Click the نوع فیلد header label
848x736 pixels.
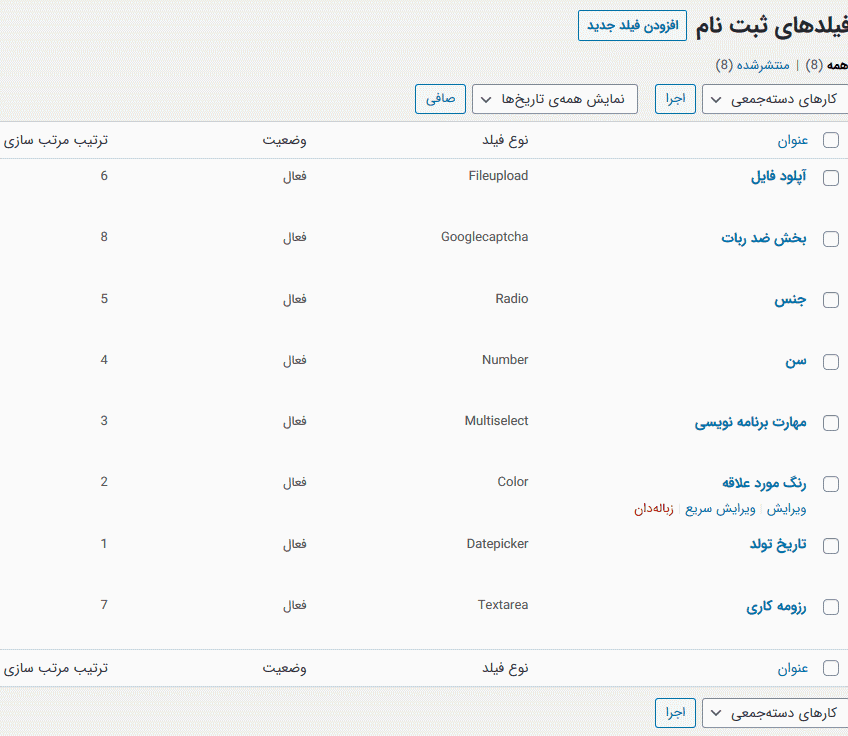click(505, 140)
